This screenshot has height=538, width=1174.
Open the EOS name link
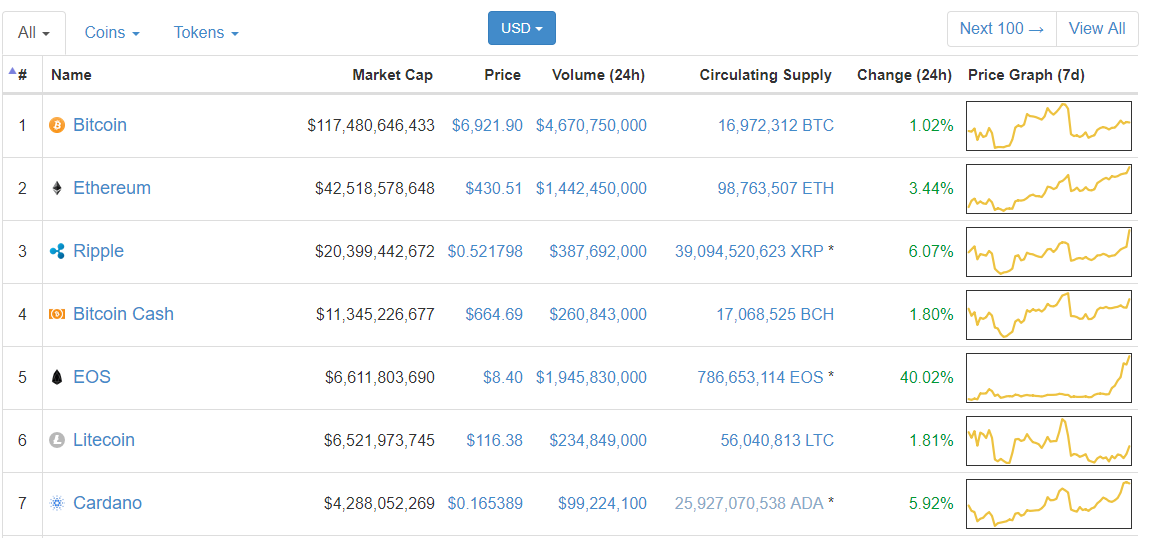[x=91, y=376]
